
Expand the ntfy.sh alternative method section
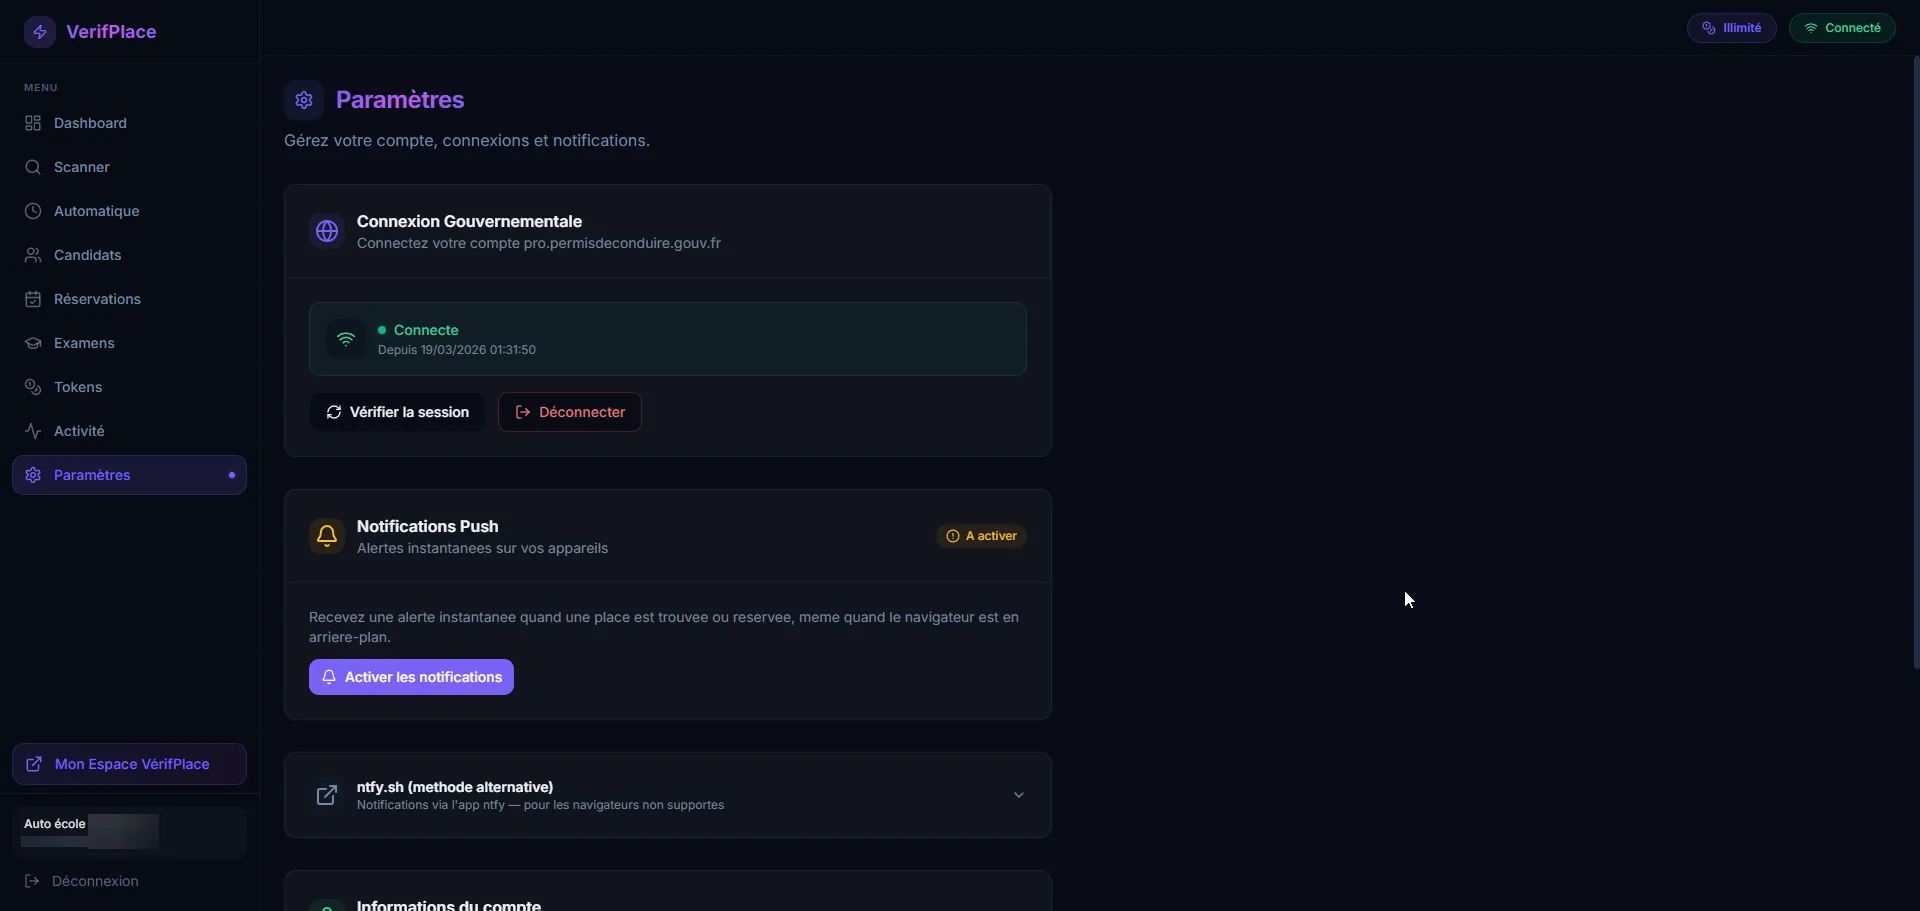pos(1018,795)
